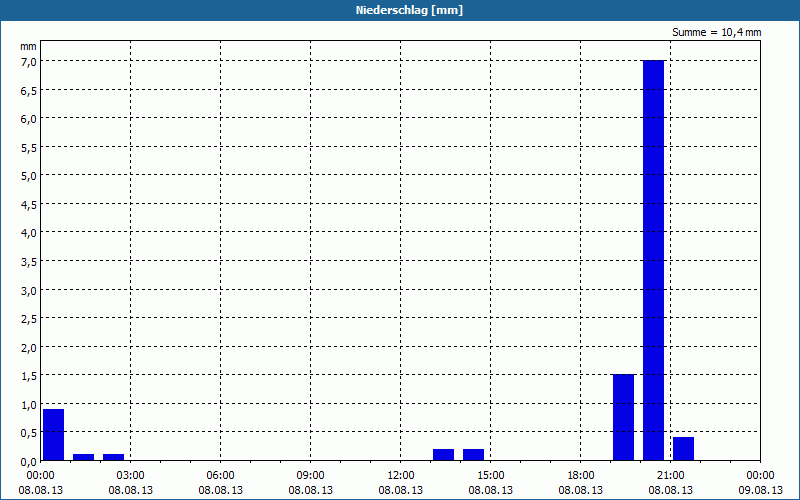This screenshot has width=800, height=500.
Task: Select the 0,0 y-axis value
Action: click(x=28, y=462)
